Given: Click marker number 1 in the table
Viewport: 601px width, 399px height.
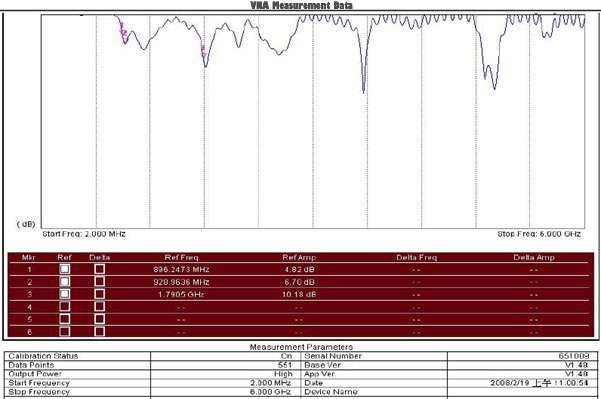Looking at the screenshot, I should [x=30, y=269].
